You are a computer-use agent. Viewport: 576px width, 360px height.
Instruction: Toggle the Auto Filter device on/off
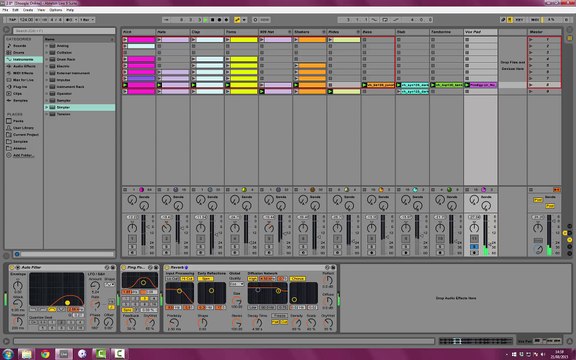(x=11, y=267)
